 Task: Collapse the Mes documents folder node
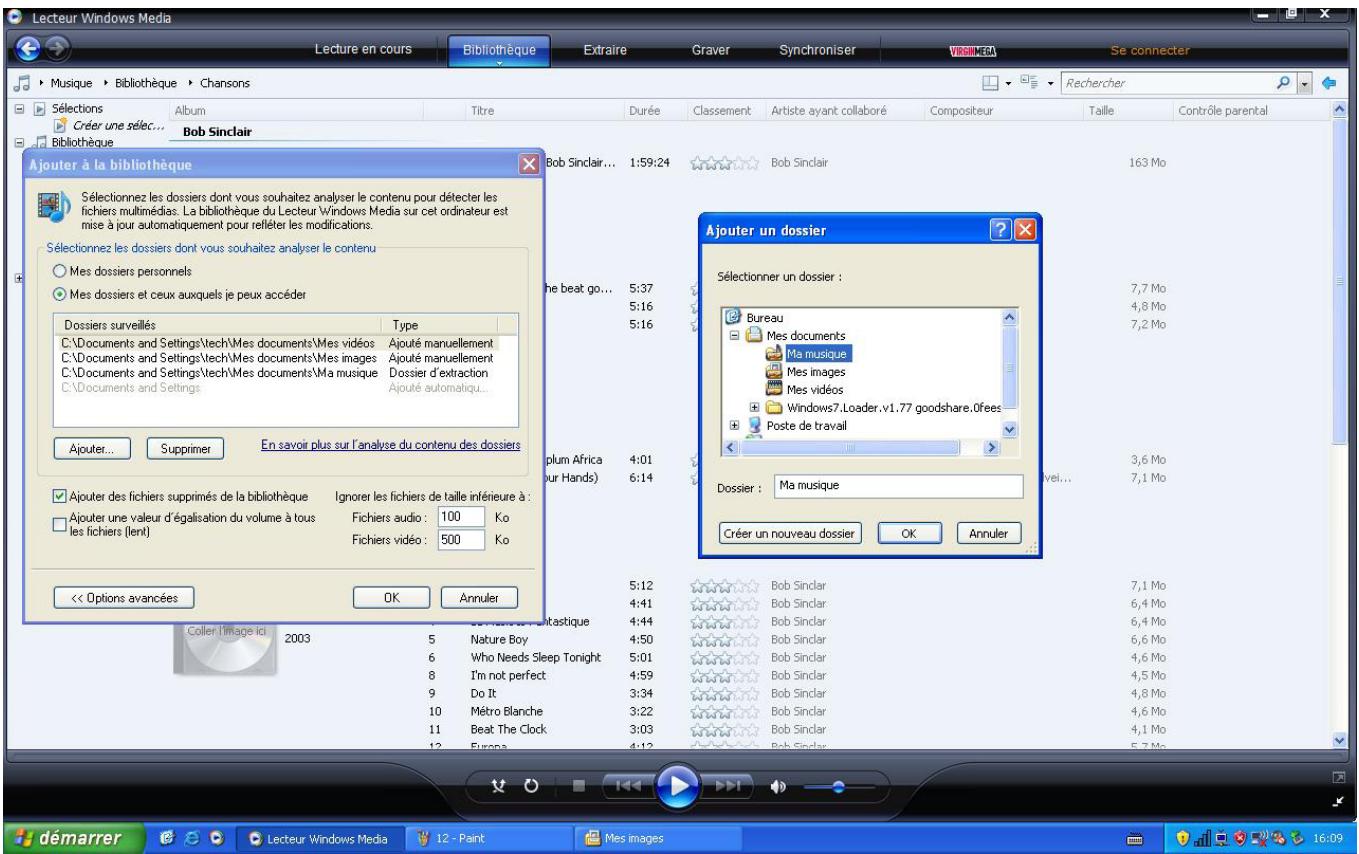coord(735,335)
